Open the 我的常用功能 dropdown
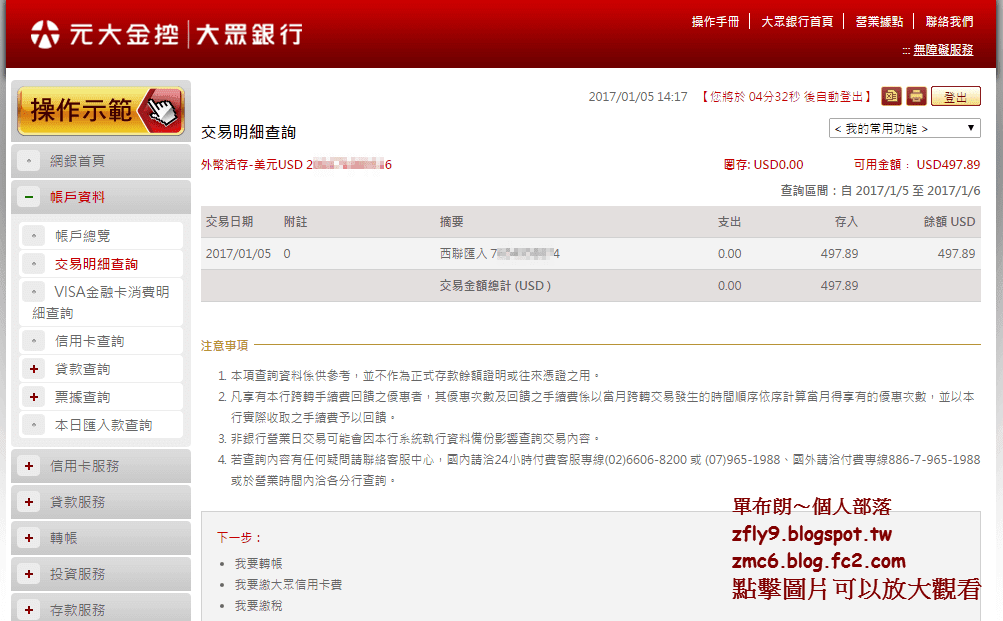The width and height of the screenshot is (1003, 621). 904,129
